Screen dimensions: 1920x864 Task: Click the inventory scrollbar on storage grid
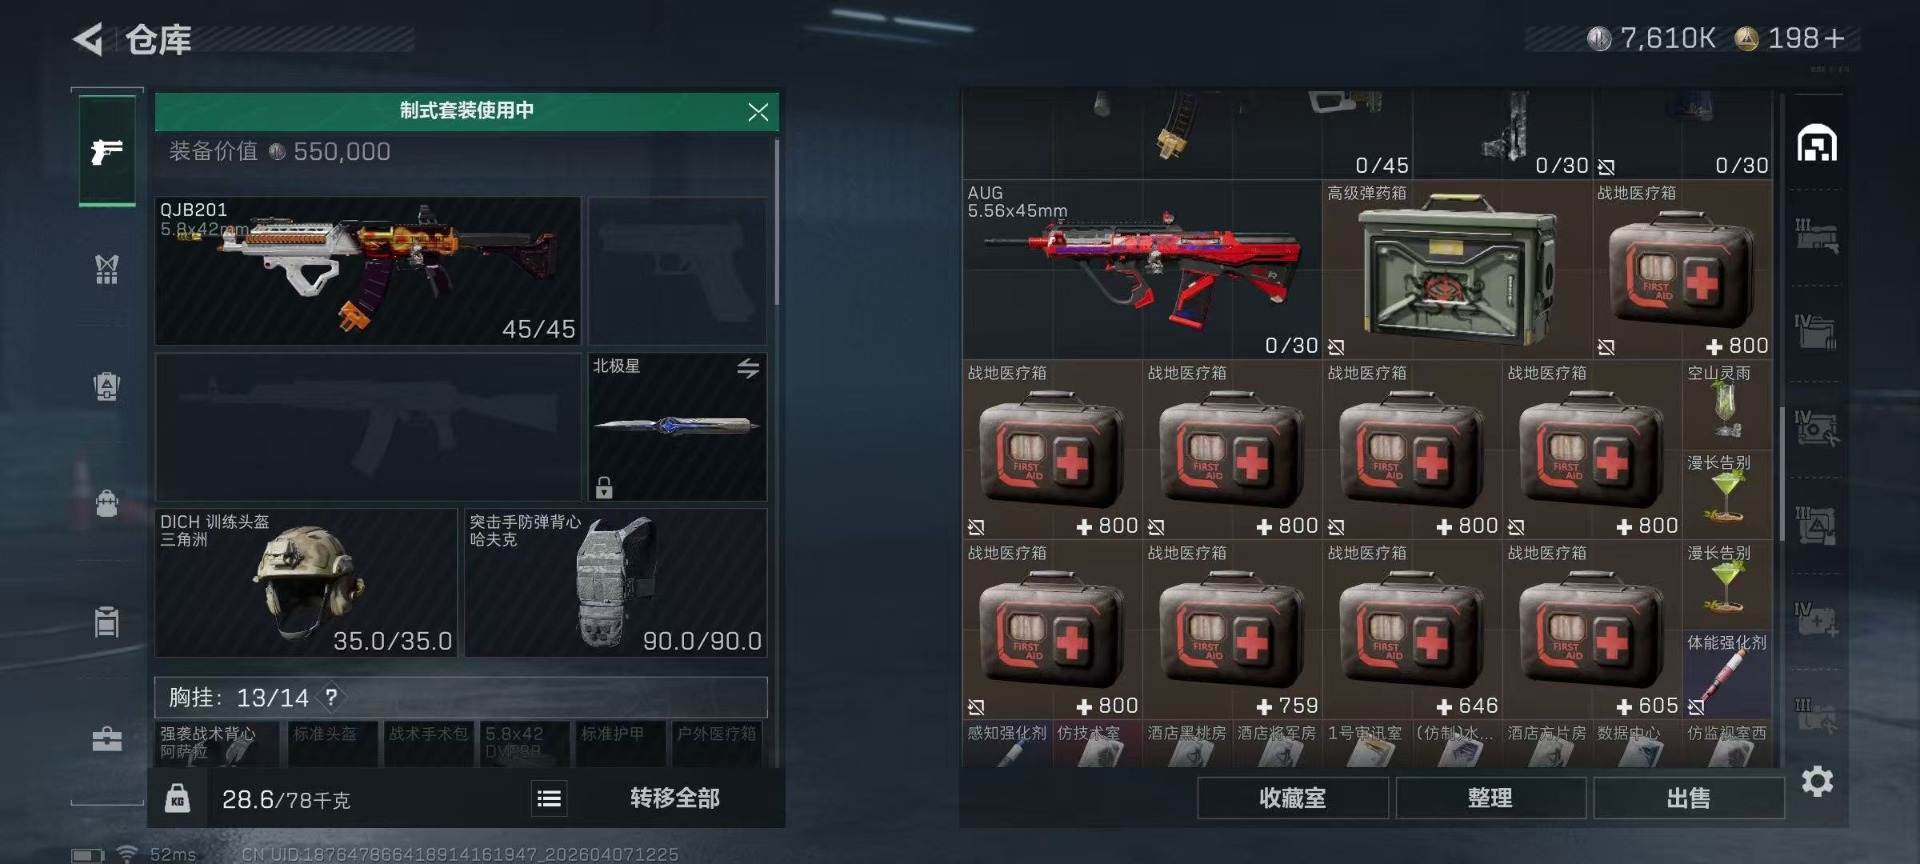tap(1782, 472)
